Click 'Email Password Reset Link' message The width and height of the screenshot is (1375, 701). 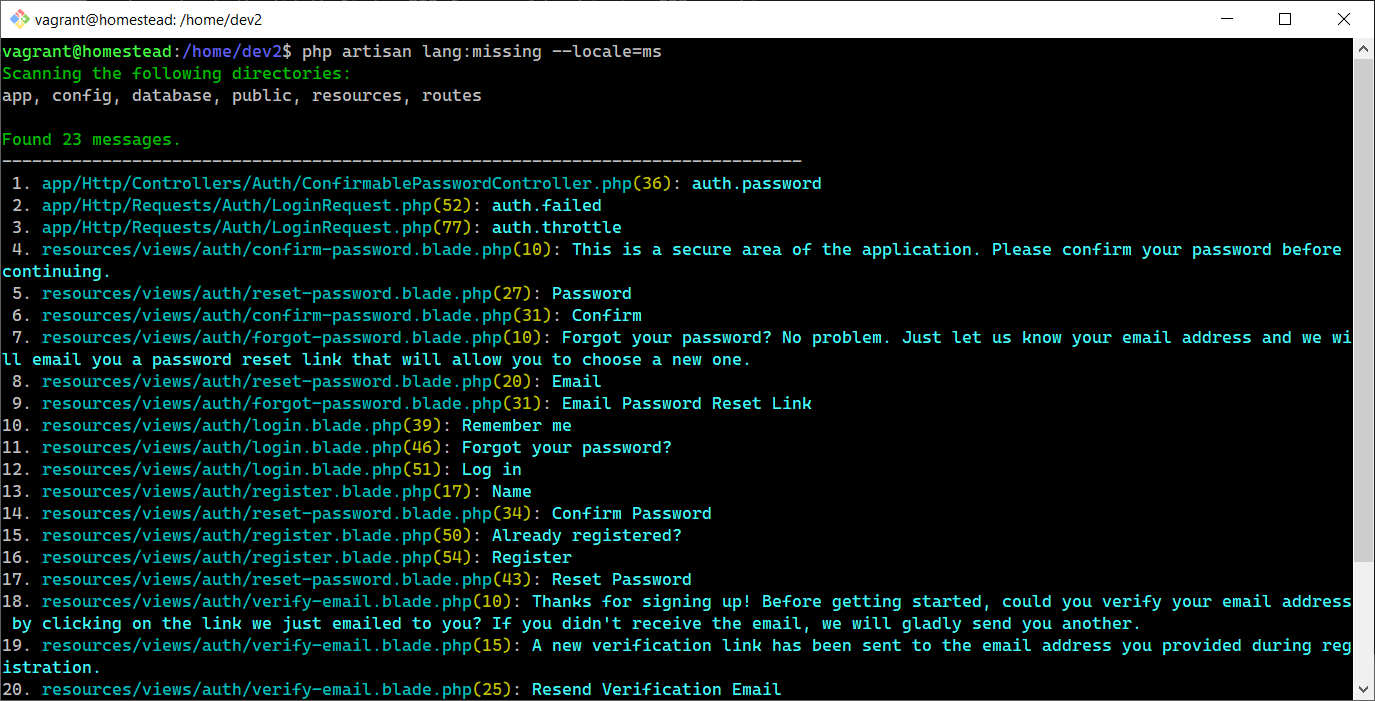click(x=687, y=404)
